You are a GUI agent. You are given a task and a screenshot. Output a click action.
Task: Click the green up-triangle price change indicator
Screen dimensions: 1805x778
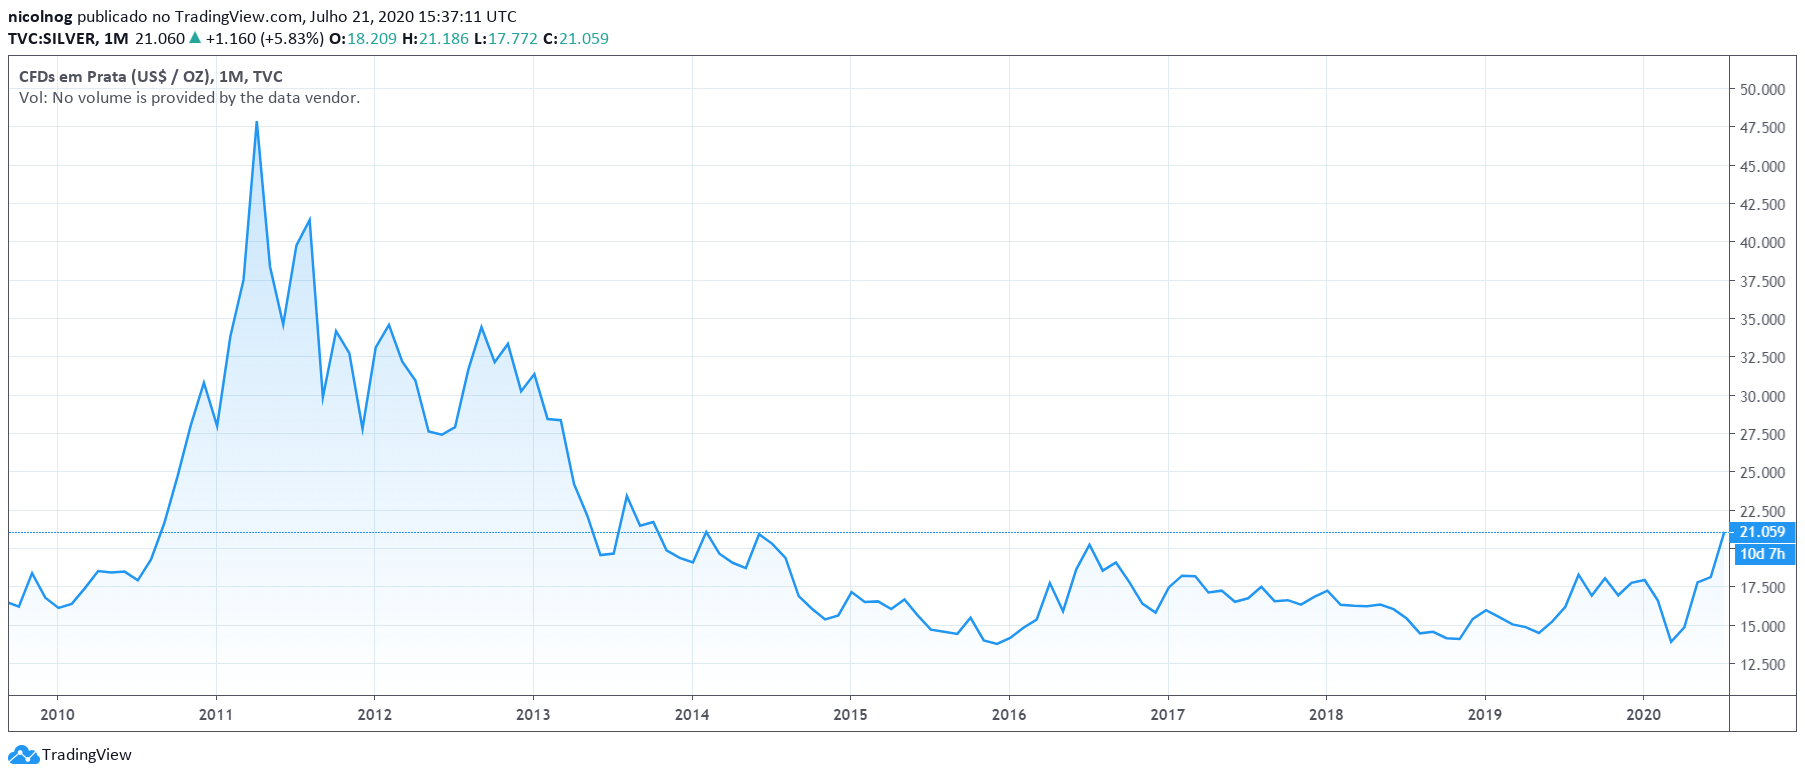click(x=195, y=38)
